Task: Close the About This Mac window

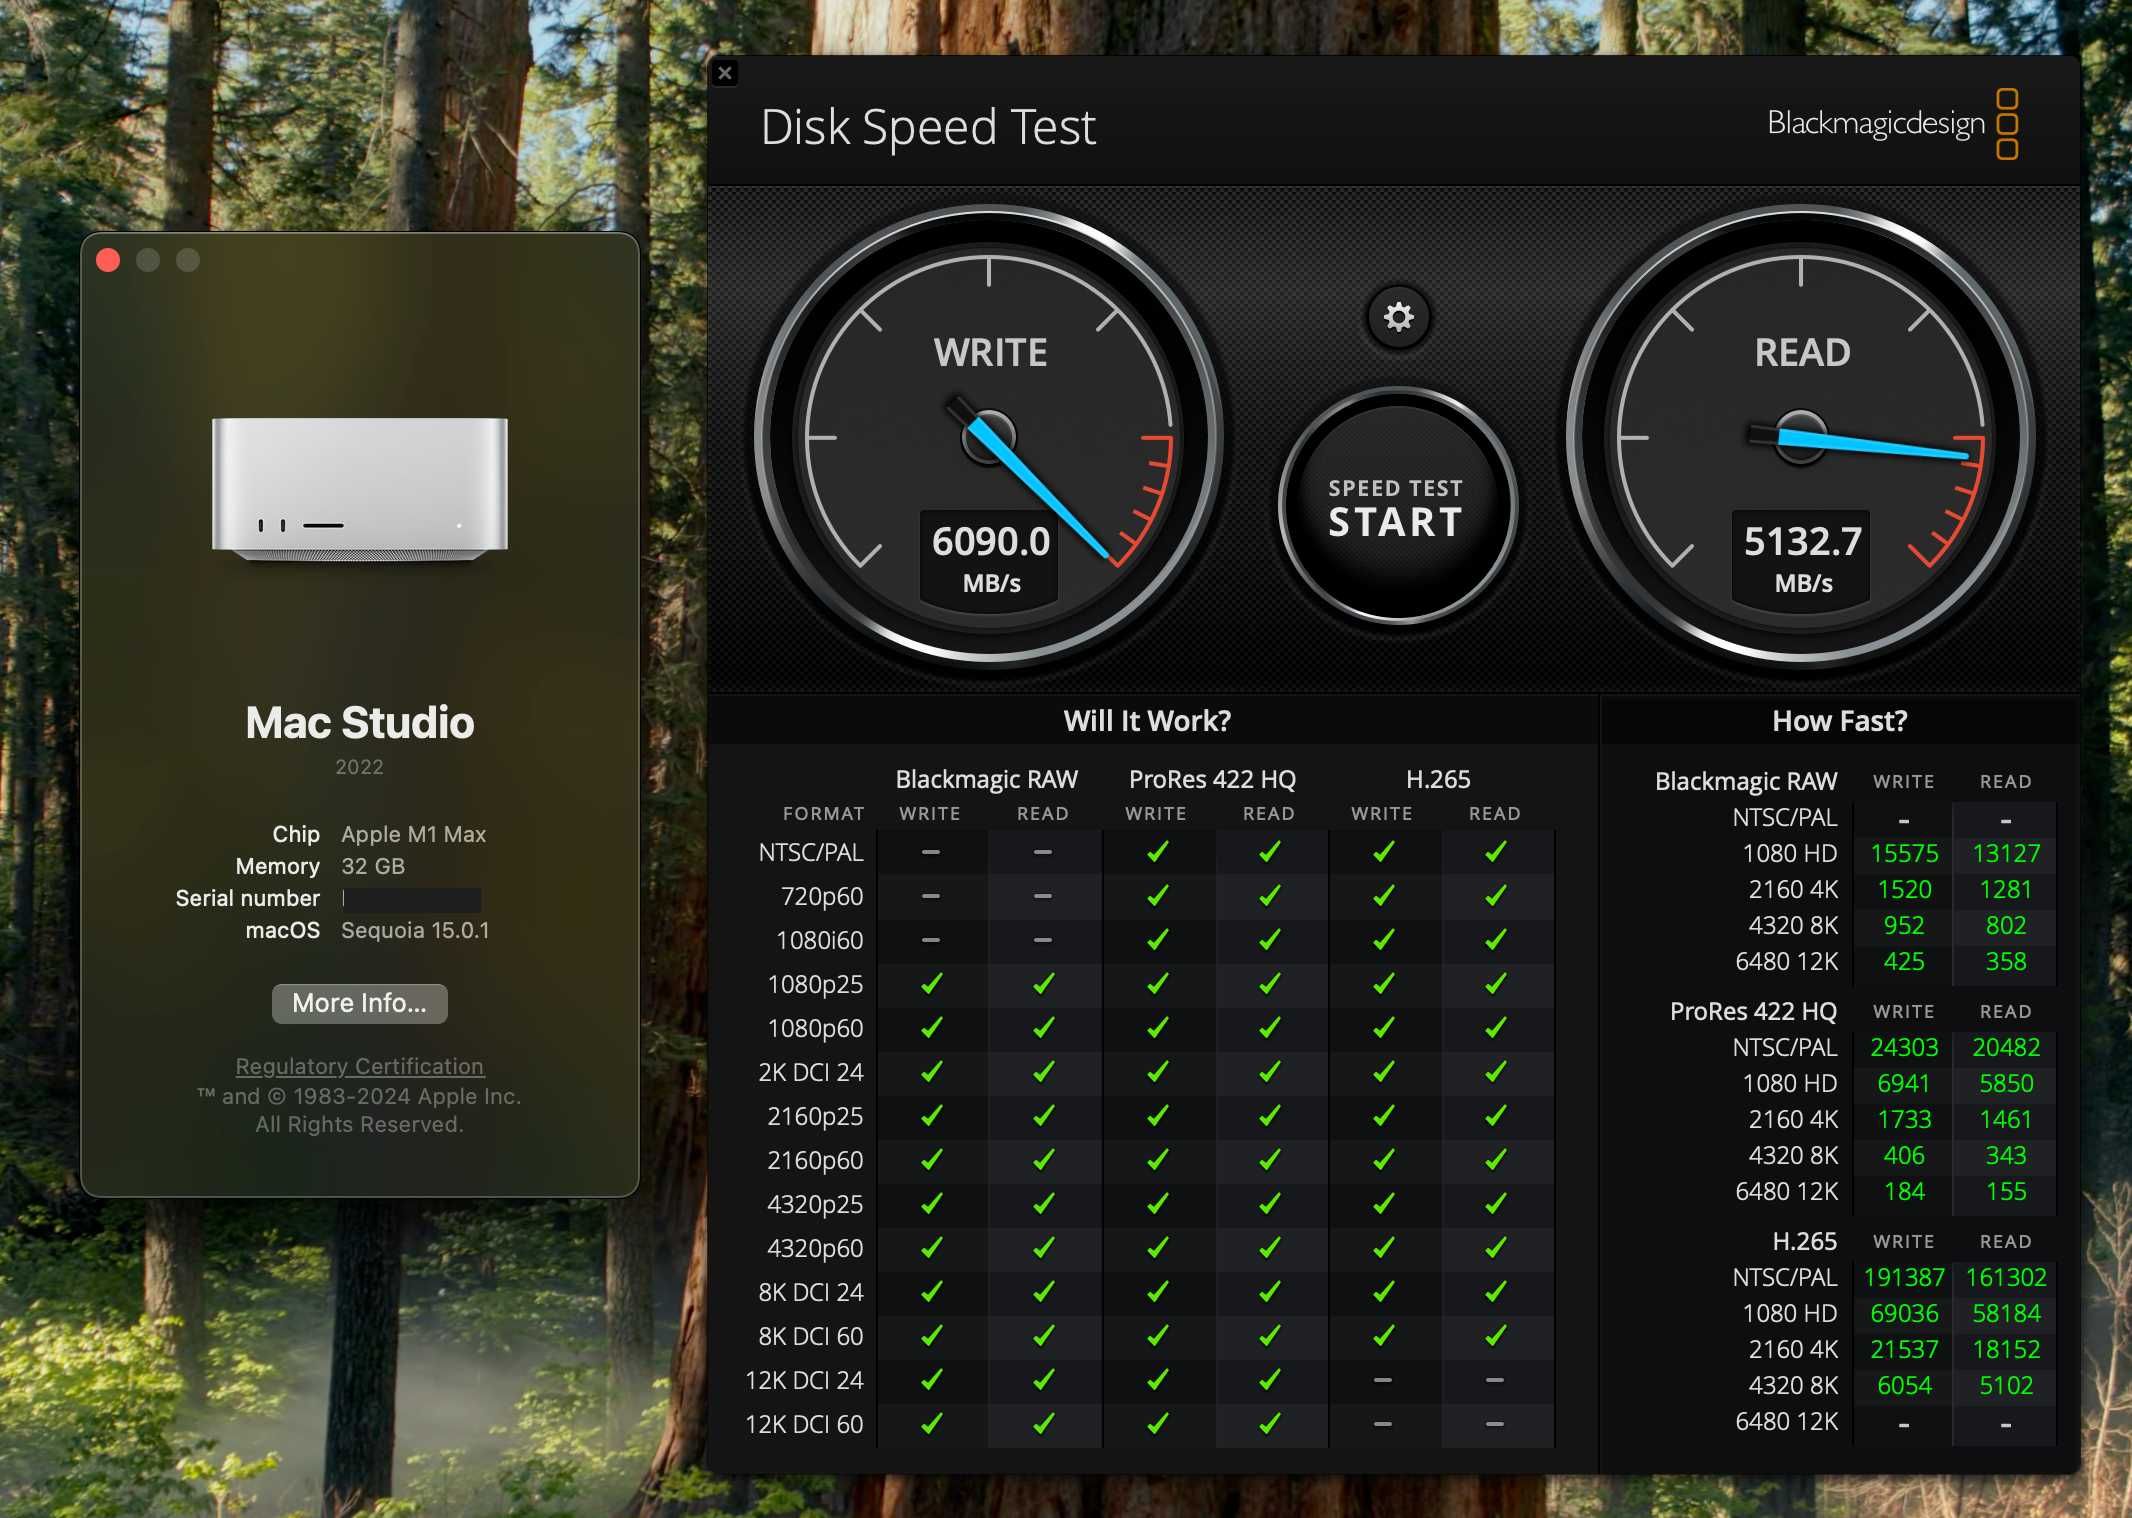Action: tap(108, 260)
